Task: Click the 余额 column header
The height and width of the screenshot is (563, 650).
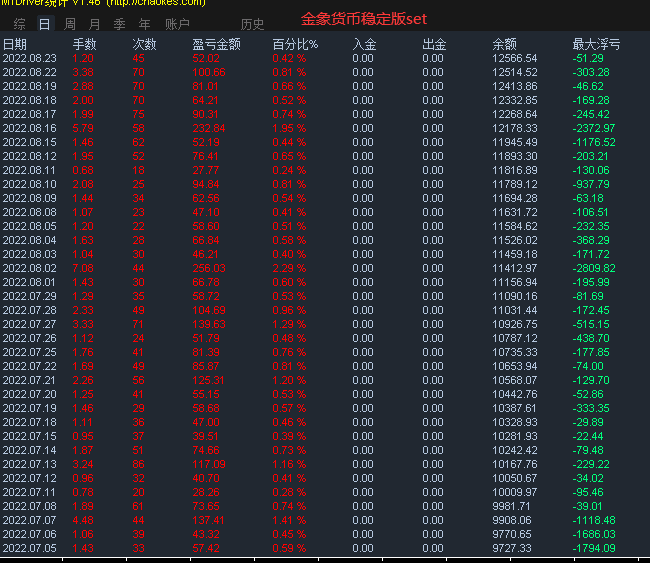Action: pyautogui.click(x=504, y=44)
